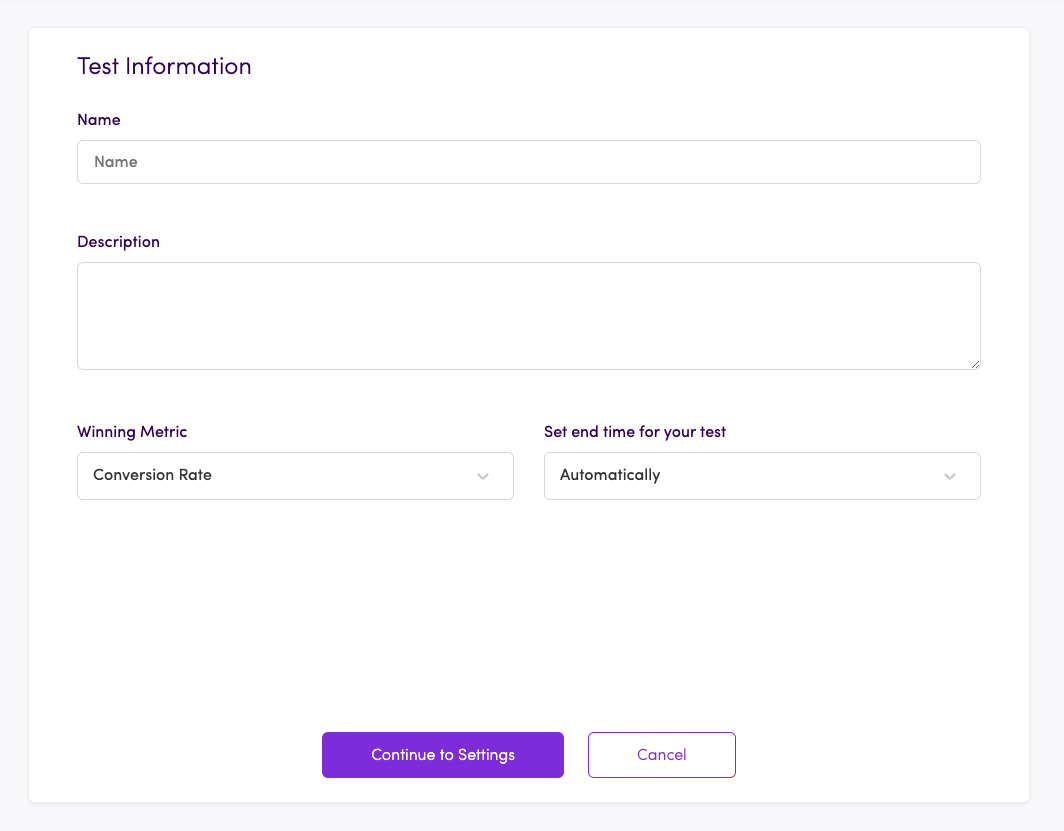1064x831 pixels.
Task: Click the Description box resize handle
Action: coord(975,364)
